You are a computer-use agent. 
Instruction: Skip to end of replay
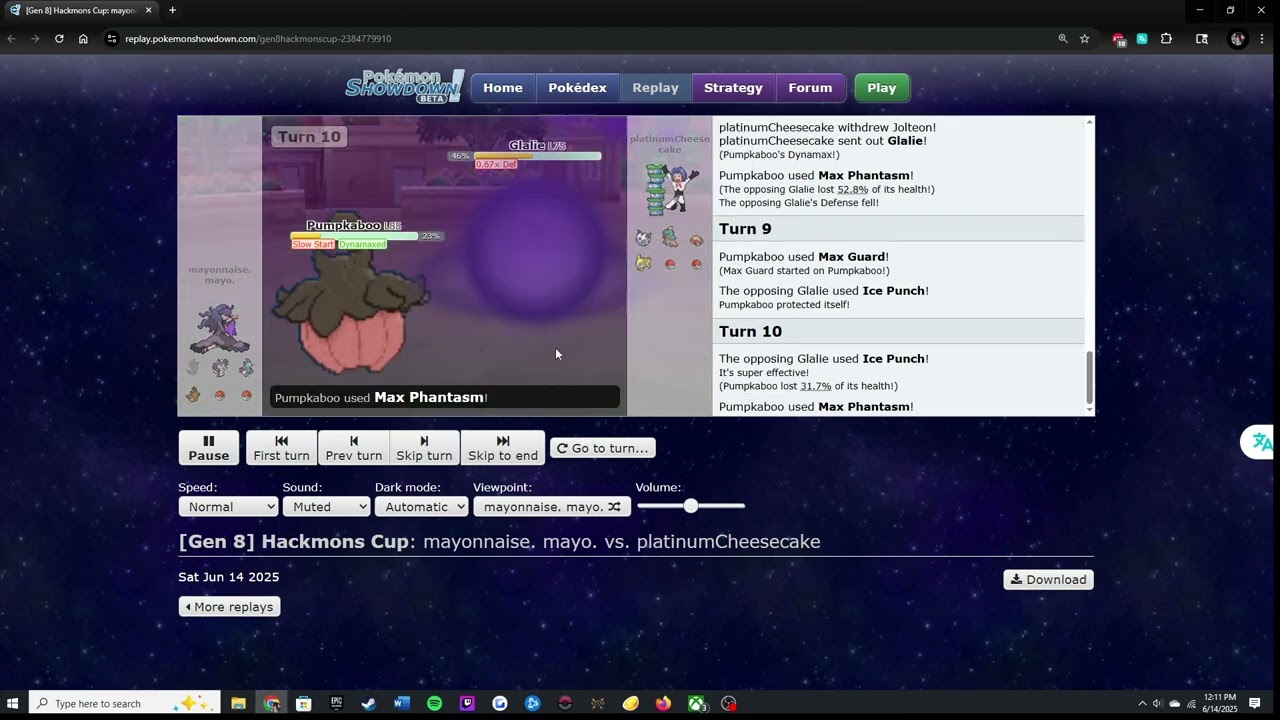click(503, 448)
